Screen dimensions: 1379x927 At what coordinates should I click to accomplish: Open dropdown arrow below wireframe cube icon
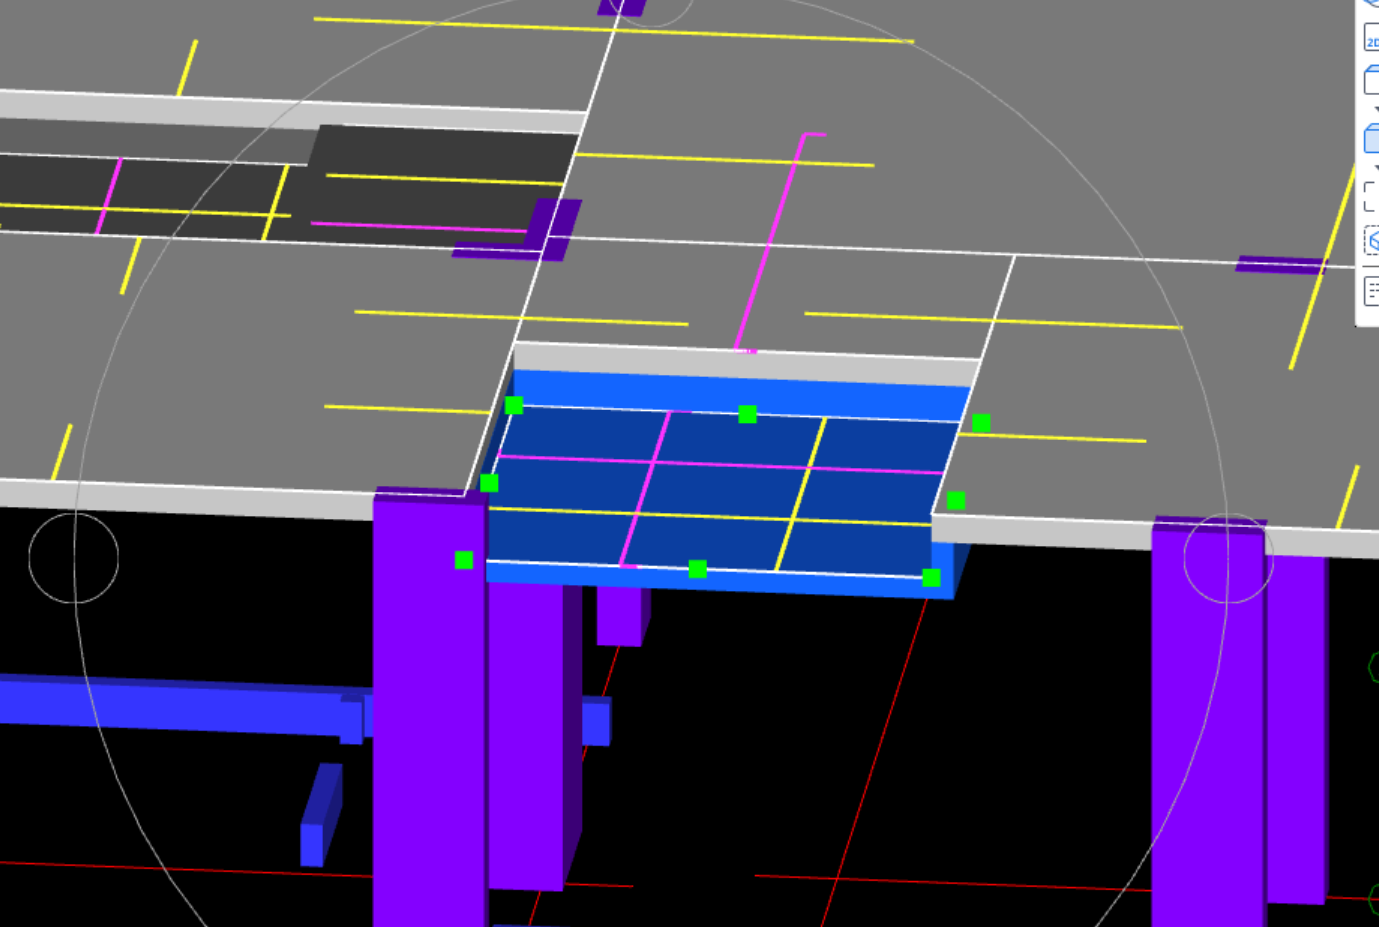click(1375, 110)
